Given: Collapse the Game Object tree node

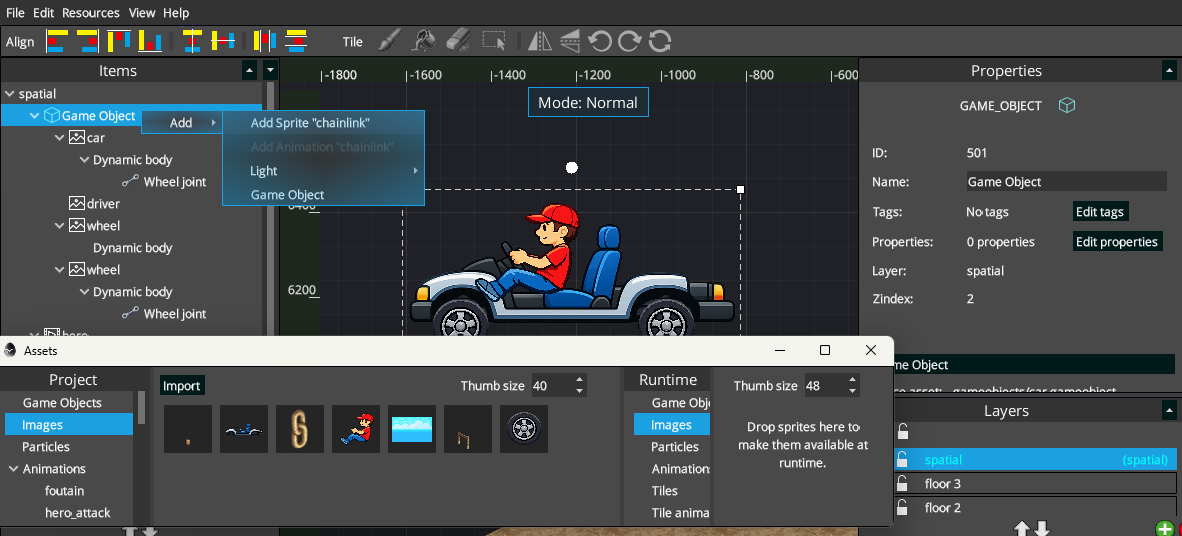Looking at the screenshot, I should [34, 116].
